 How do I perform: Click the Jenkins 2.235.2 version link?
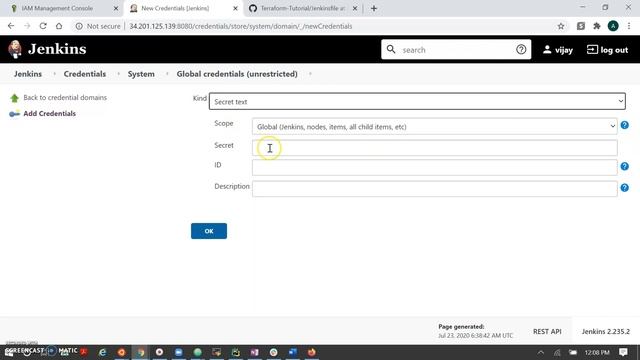[x=606, y=331]
